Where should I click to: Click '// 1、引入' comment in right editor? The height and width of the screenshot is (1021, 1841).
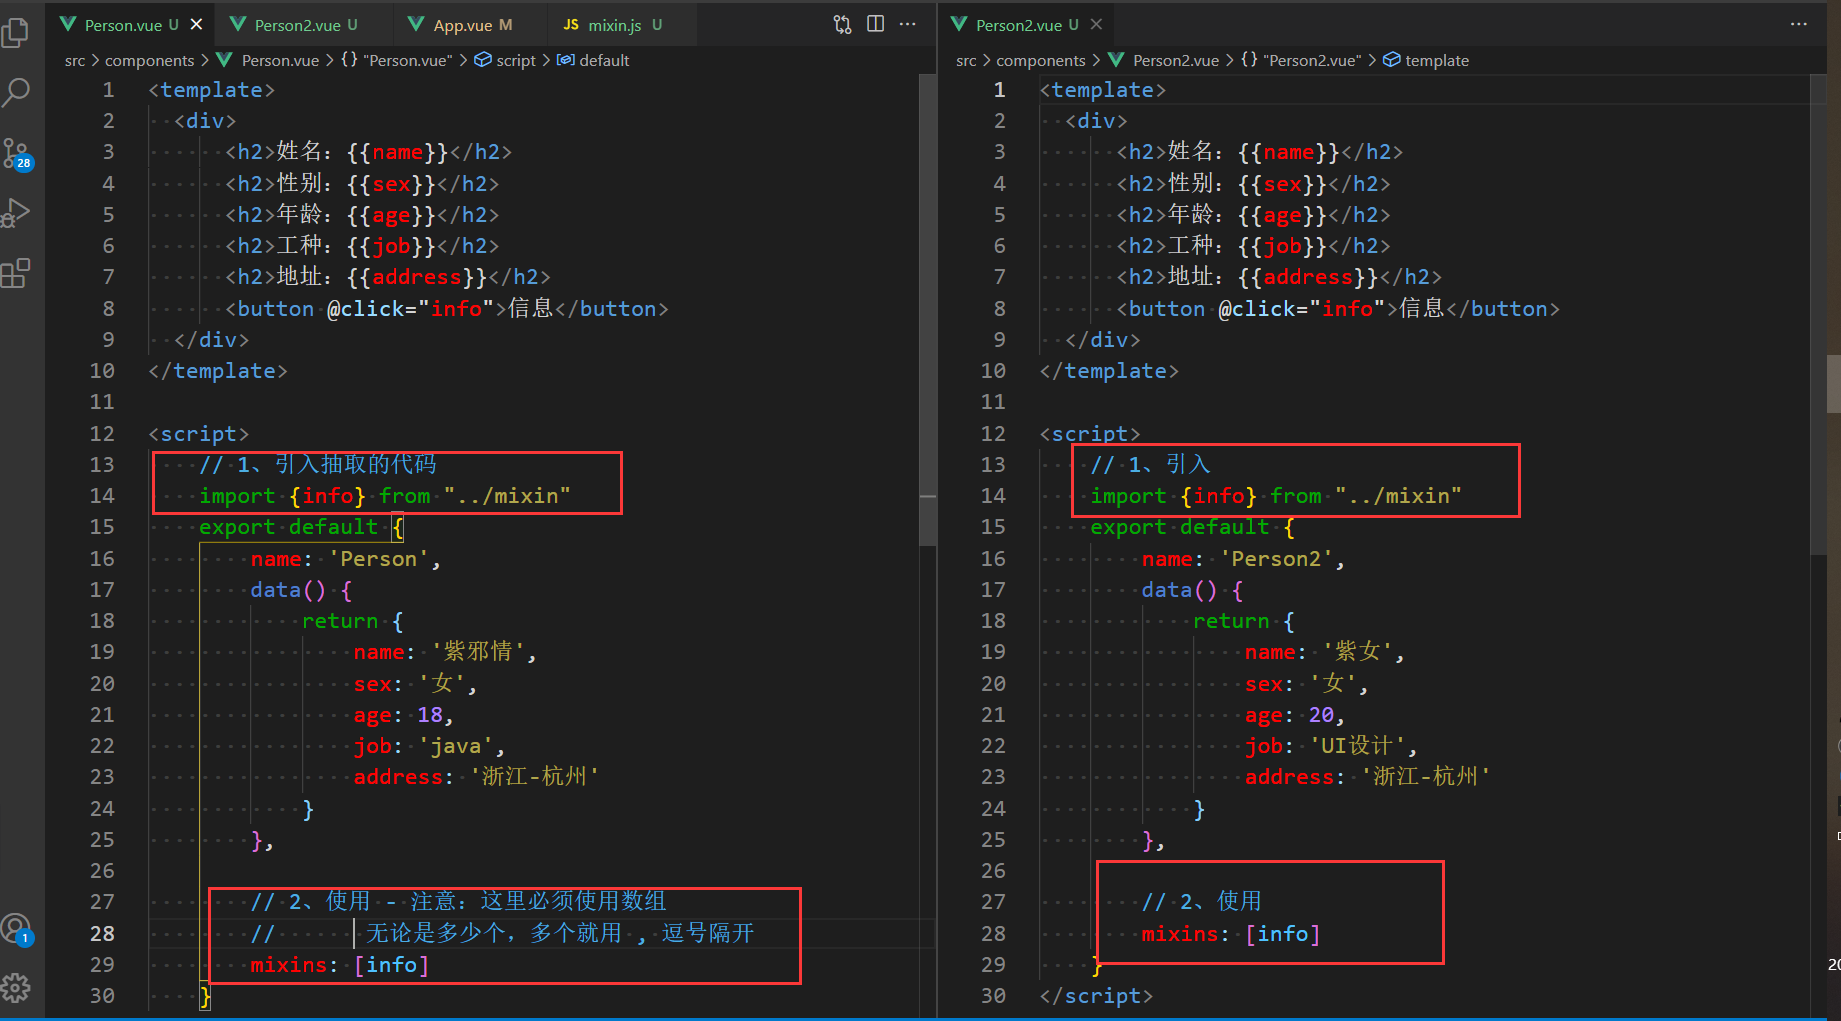[x=1150, y=464]
